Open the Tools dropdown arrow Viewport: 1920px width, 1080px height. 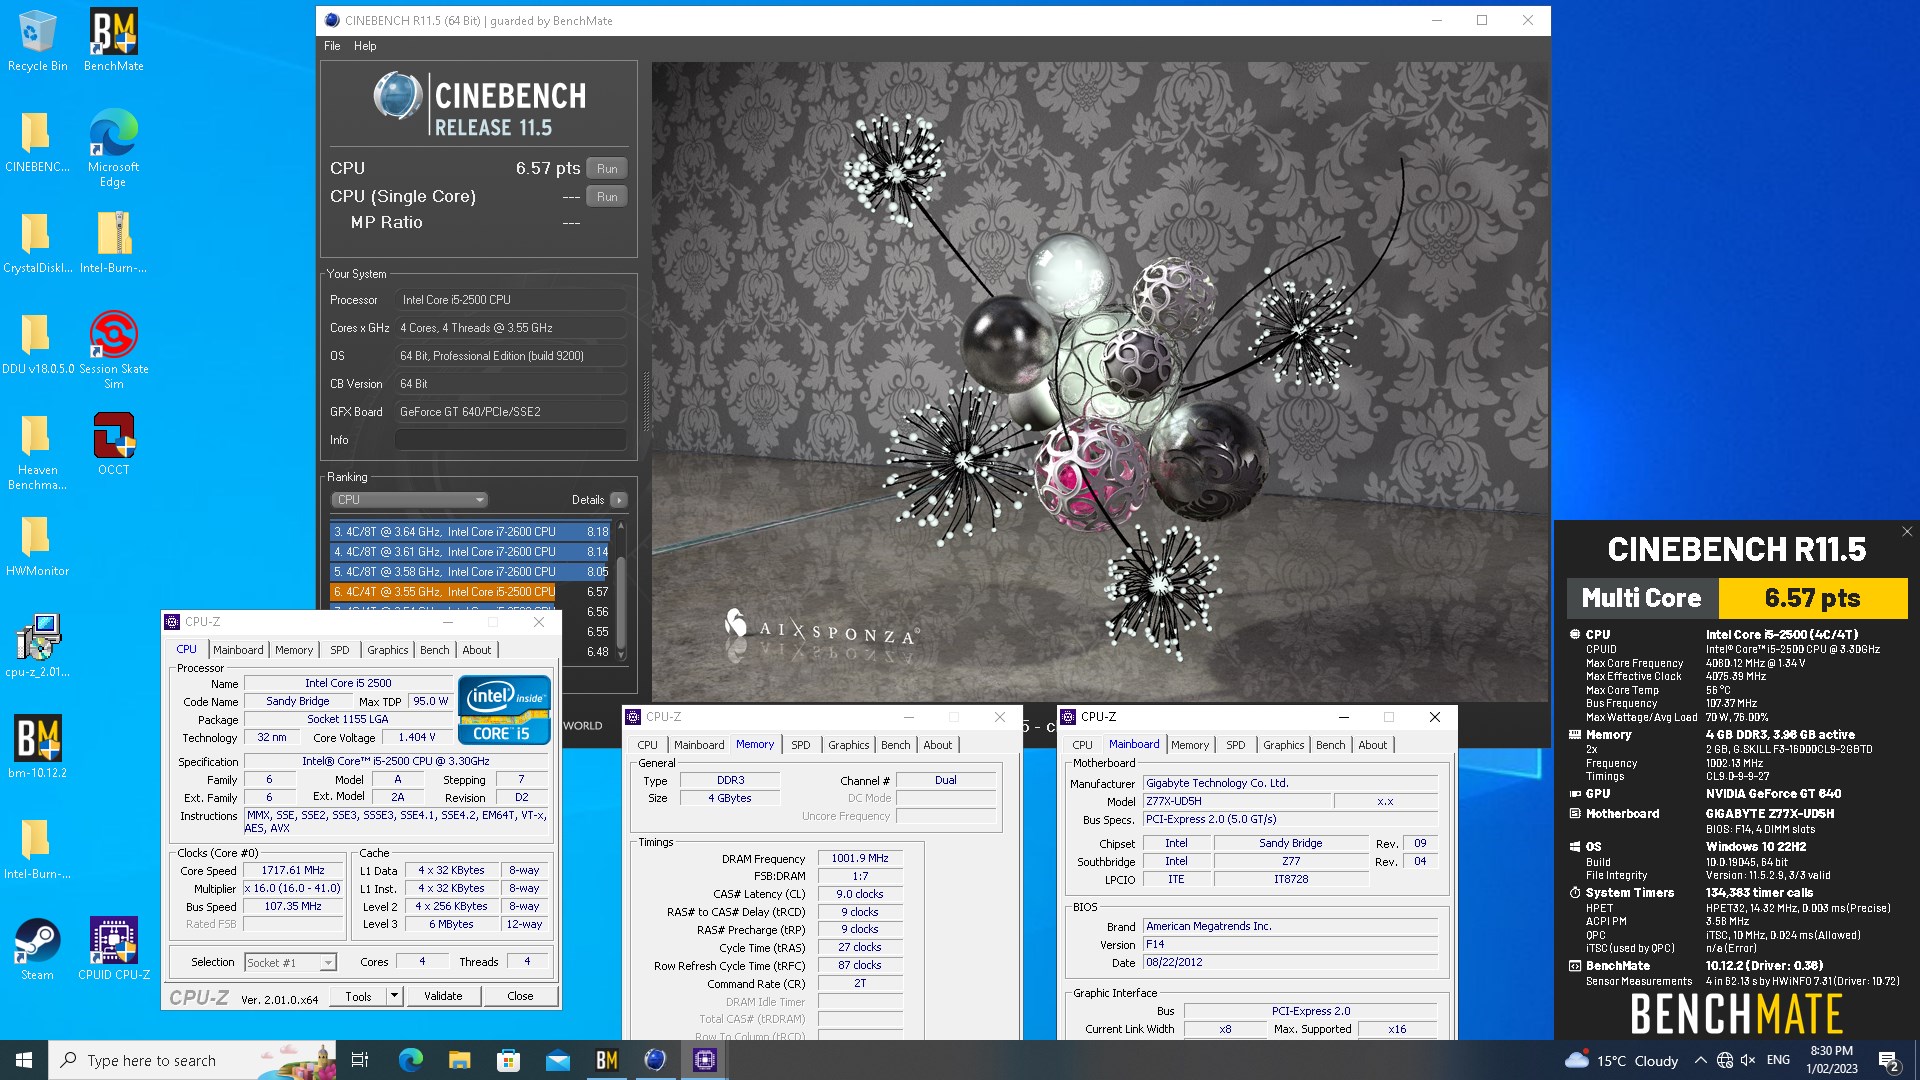click(x=394, y=996)
